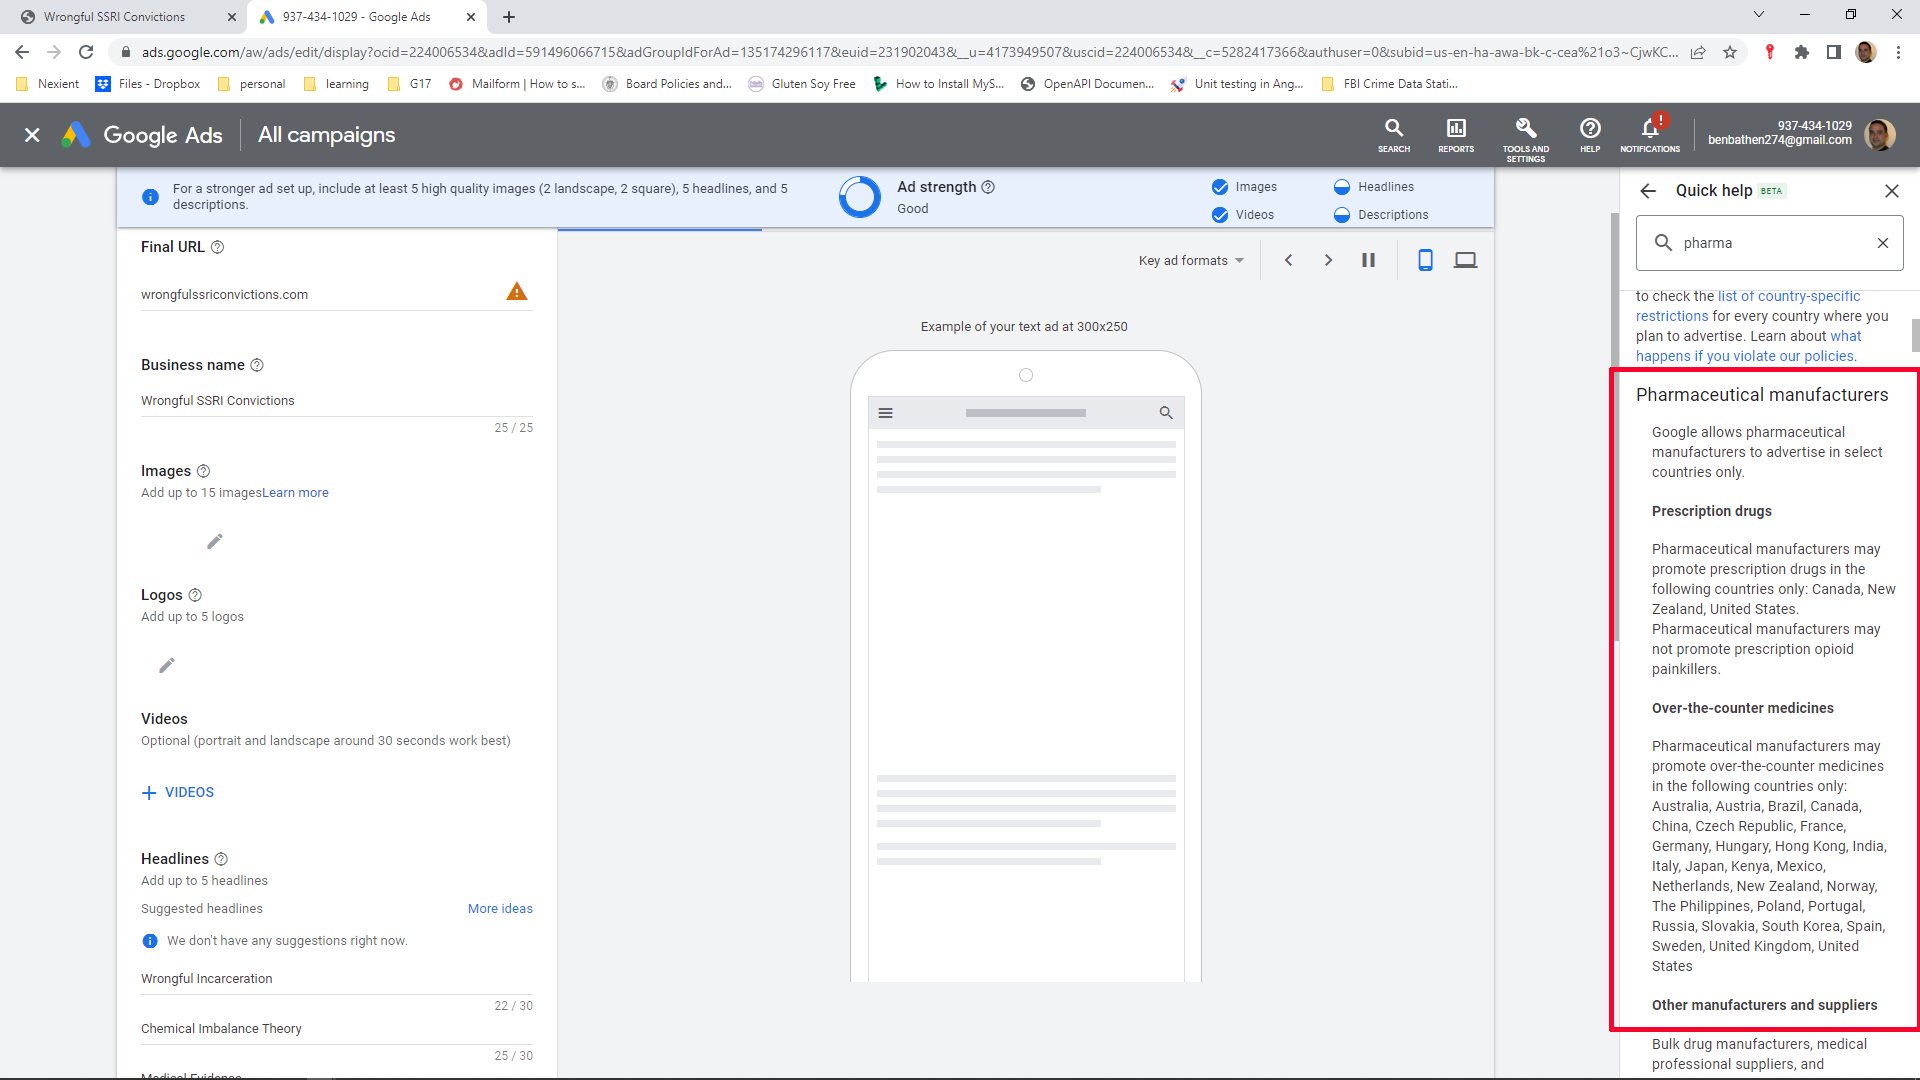The width and height of the screenshot is (1920, 1080).
Task: Expand the Key ad formats dropdown
Action: click(1191, 260)
